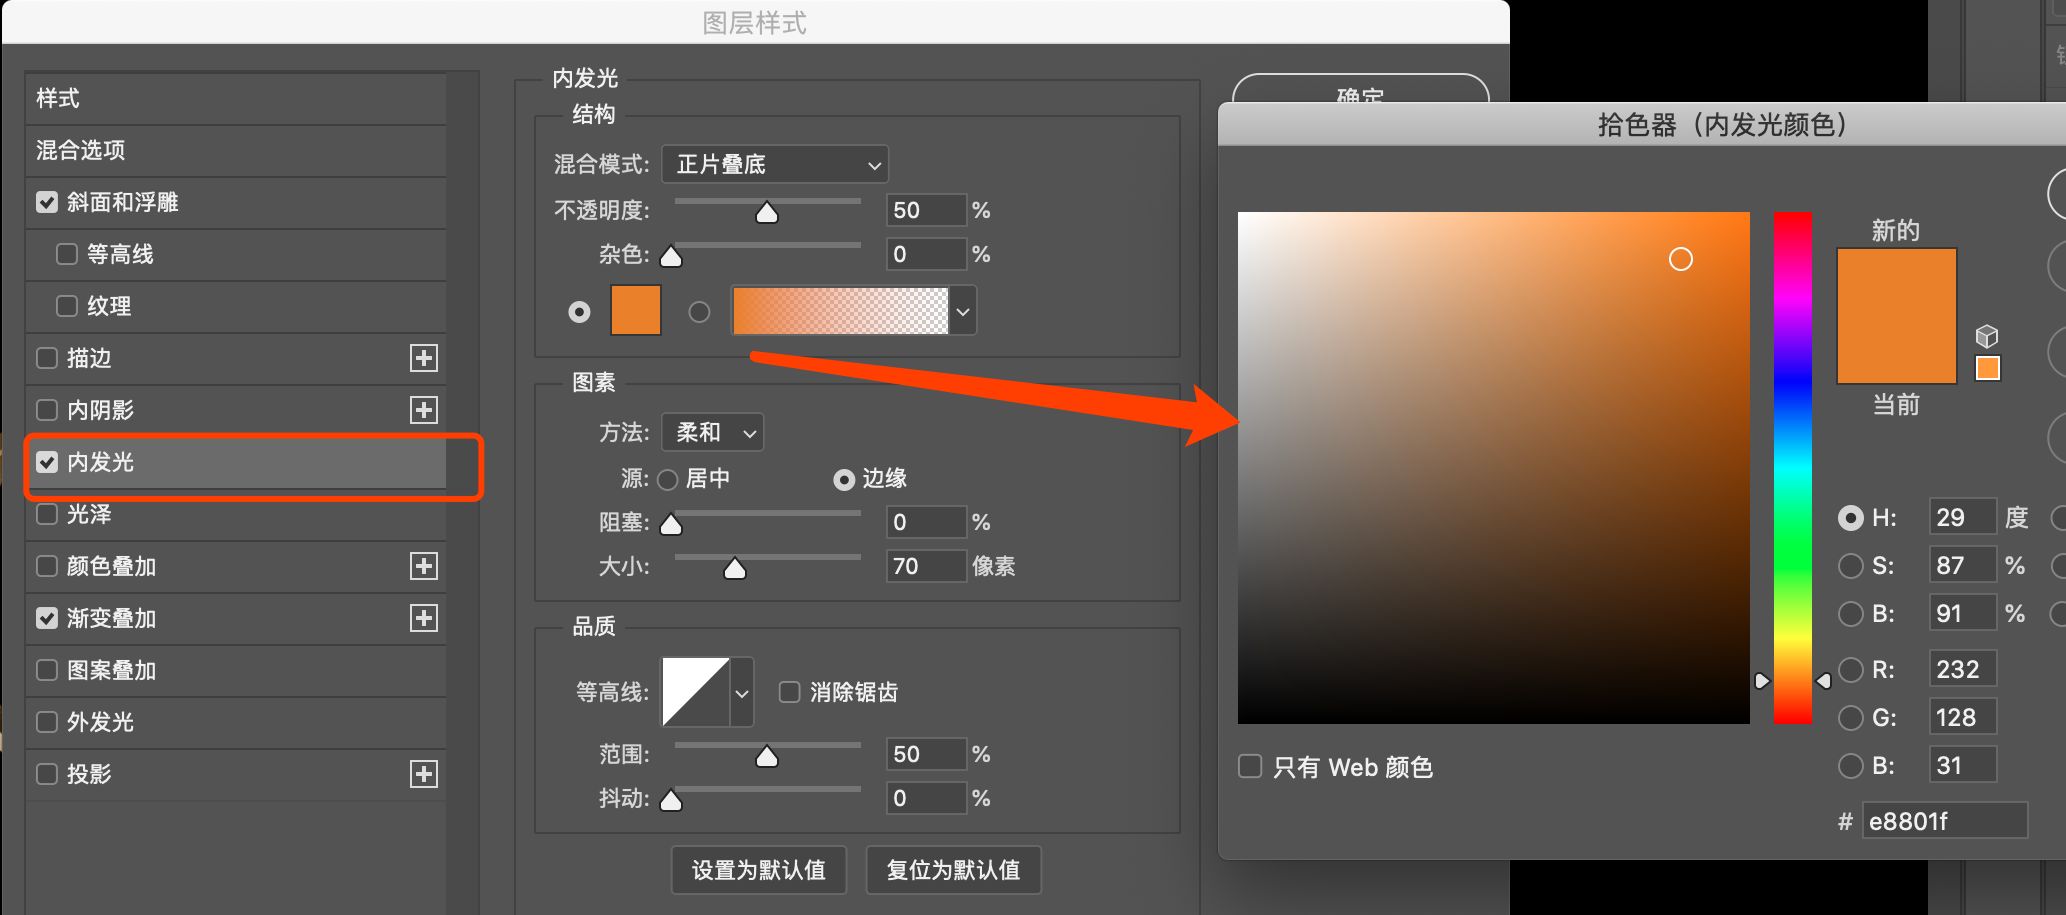Click the 杂色 slider handle
The image size is (2066, 915).
tap(671, 257)
